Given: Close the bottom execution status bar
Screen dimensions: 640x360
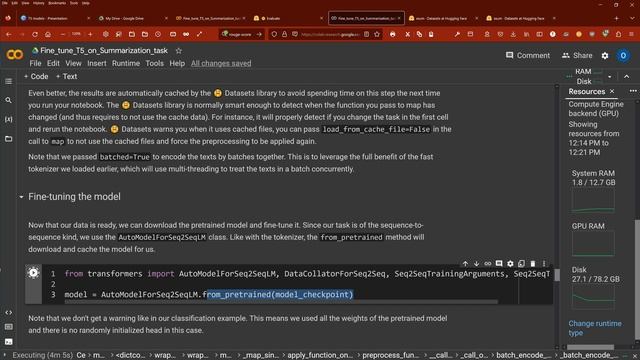Looking at the screenshot, I should click(x=634, y=355).
